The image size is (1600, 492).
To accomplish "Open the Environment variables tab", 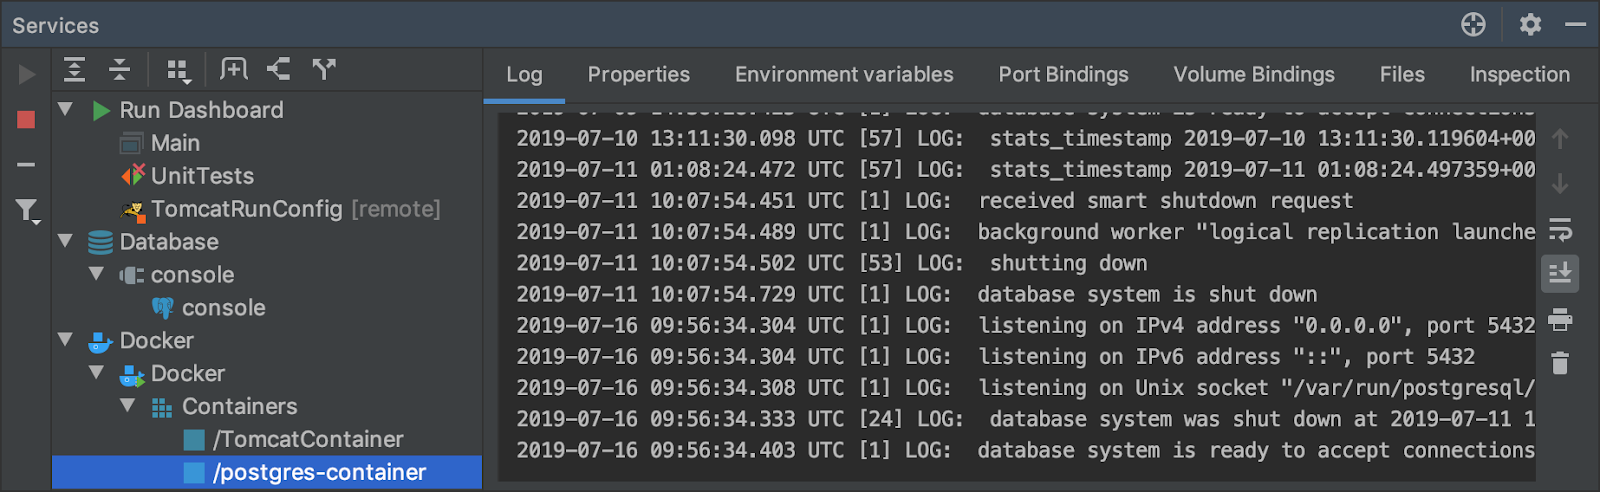I will point(844,75).
